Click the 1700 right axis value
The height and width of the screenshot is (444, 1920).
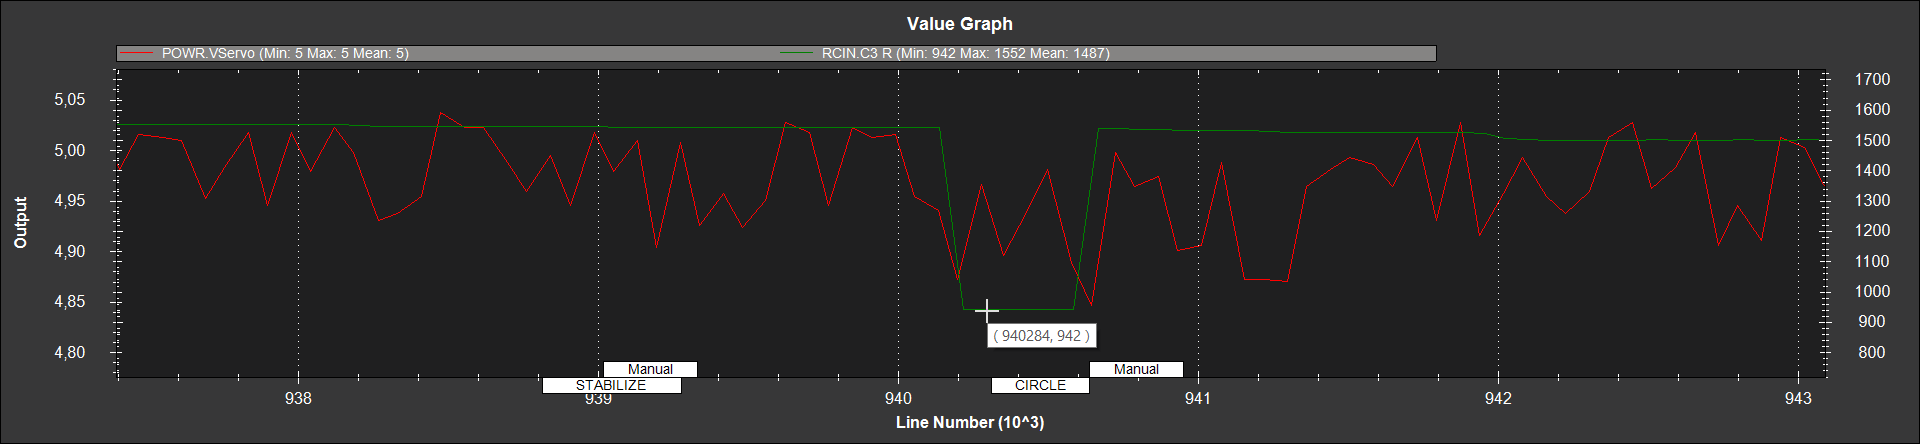coord(1872,79)
